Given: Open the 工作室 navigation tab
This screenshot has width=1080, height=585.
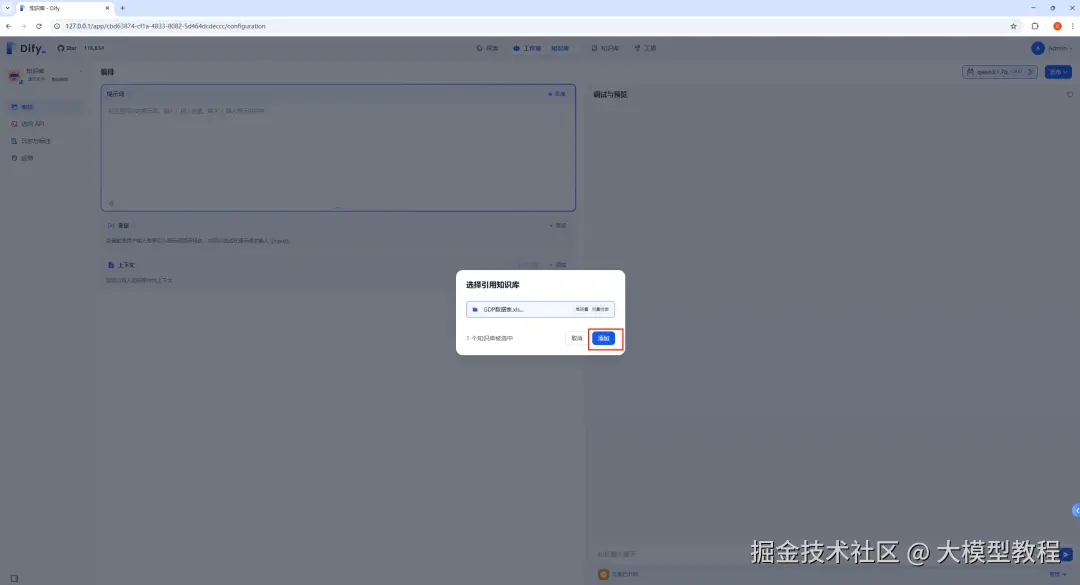Looking at the screenshot, I should pos(528,48).
